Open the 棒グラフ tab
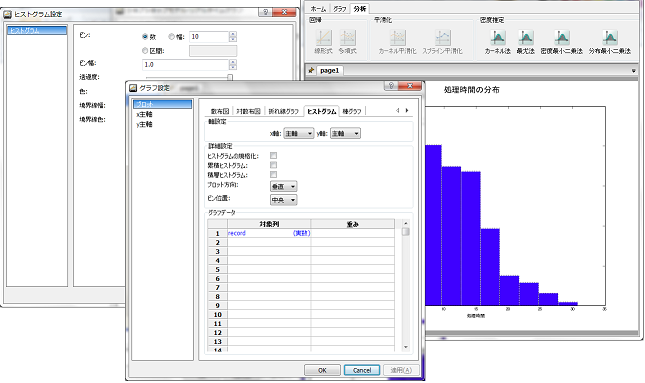Viewport: 645px width, 383px height. pyautogui.click(x=352, y=111)
